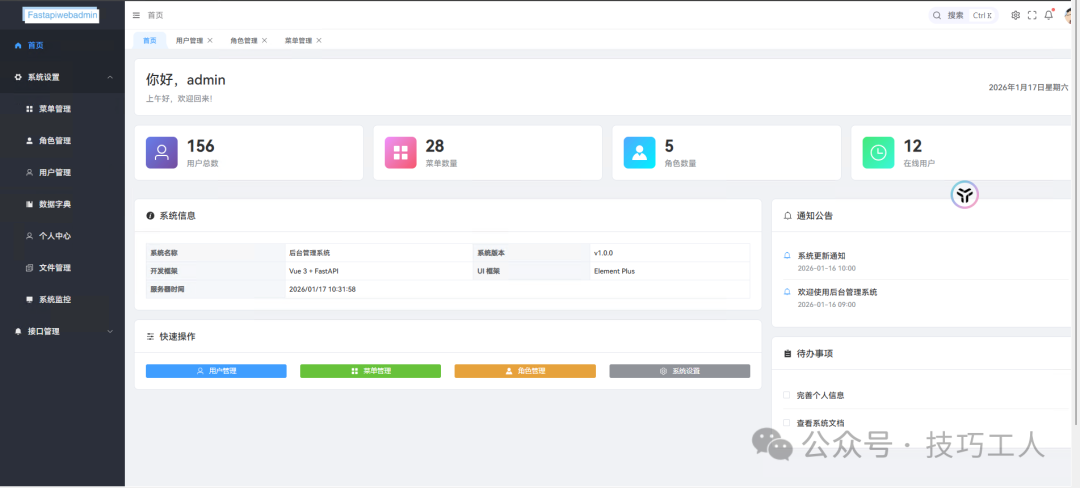Click the purple user total icon

coord(162,153)
